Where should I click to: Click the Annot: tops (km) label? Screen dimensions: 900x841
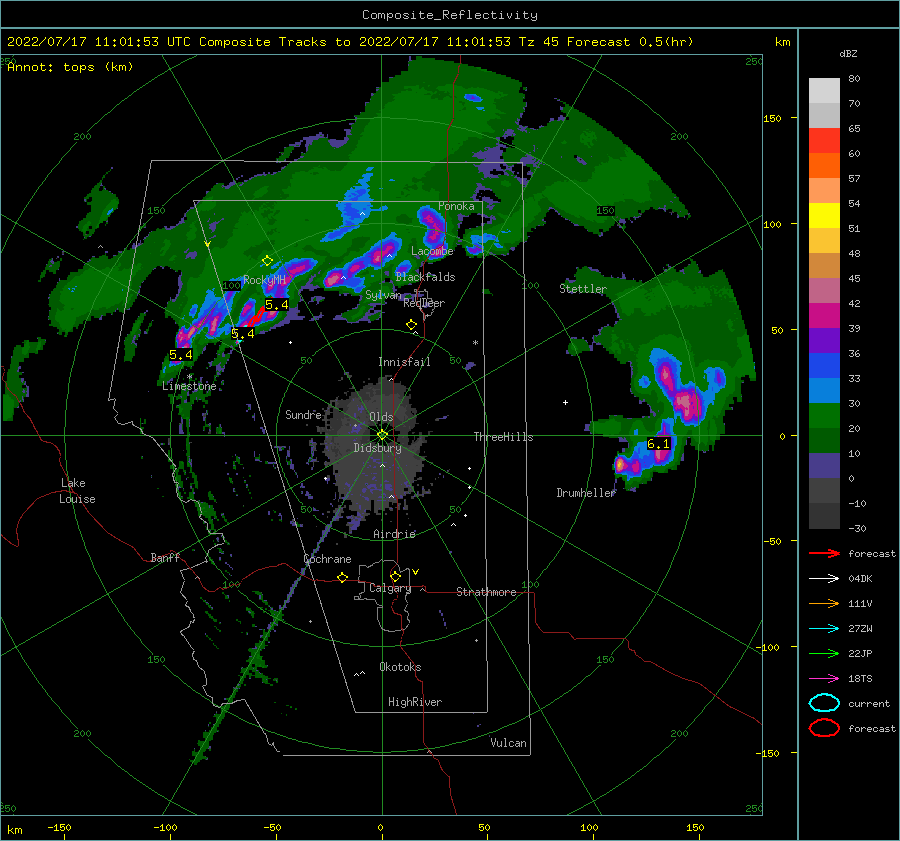(x=70, y=67)
